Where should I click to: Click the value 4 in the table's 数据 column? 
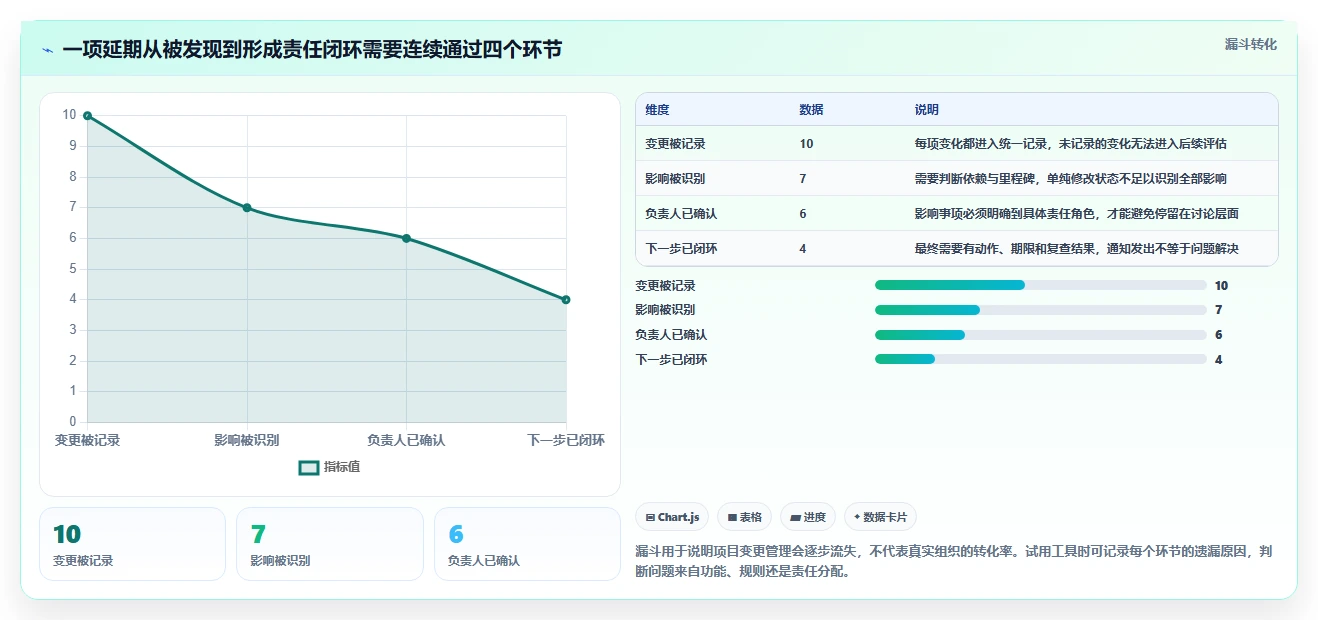(x=803, y=248)
